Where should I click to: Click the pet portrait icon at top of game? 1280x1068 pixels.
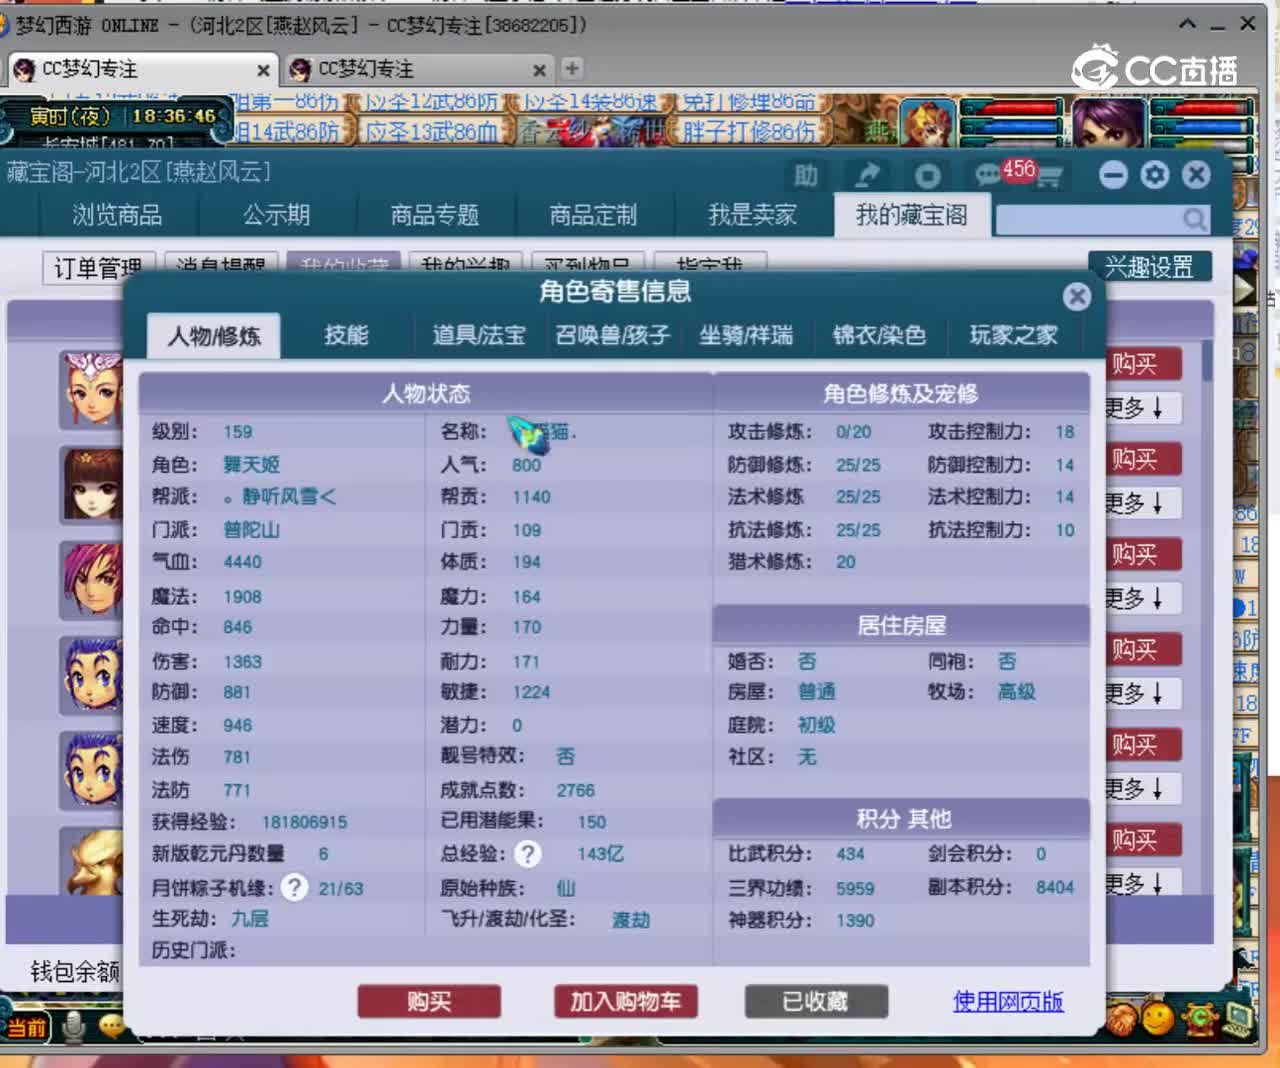[x=927, y=123]
